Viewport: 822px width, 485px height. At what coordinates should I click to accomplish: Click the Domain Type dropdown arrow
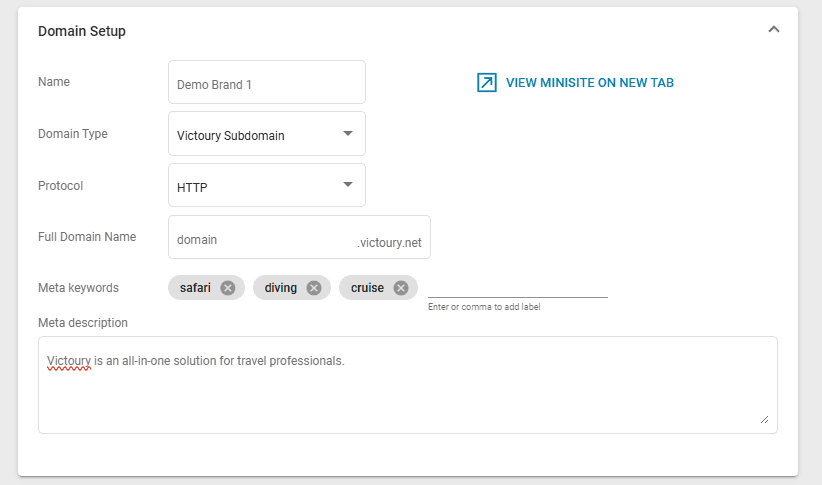347,133
